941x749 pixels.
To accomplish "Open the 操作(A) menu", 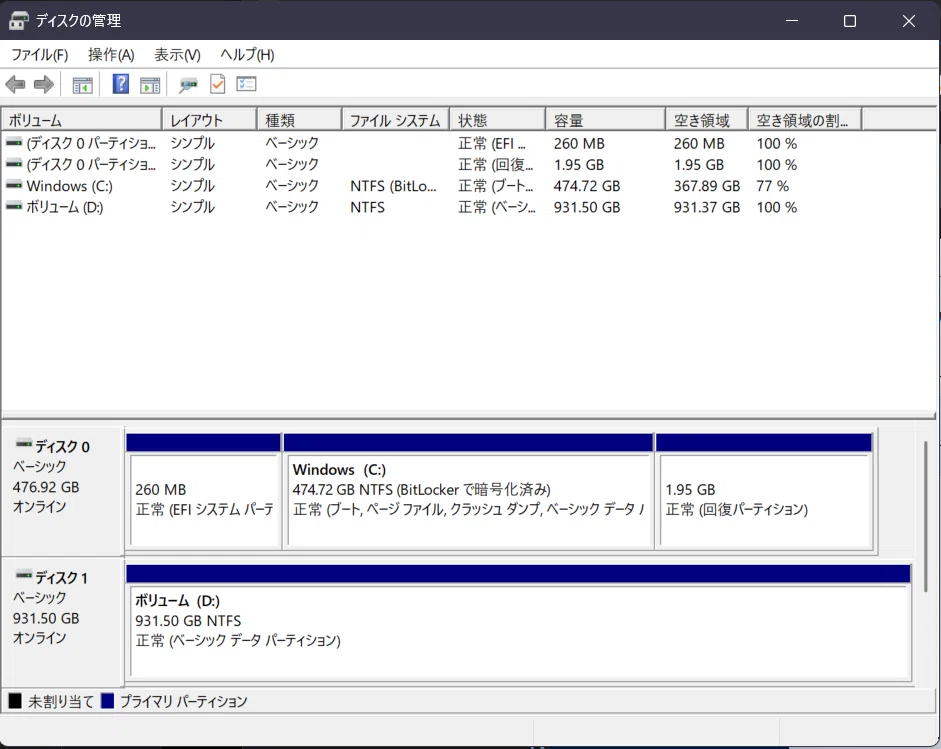I will (x=111, y=55).
